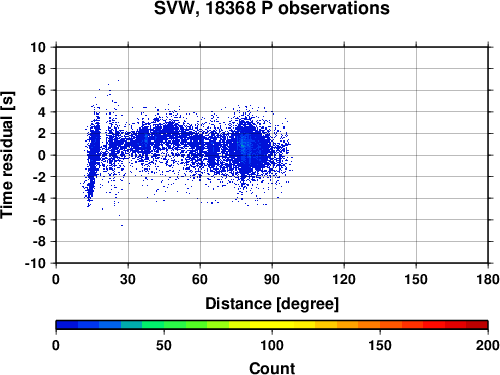Viewport: 500px width, 375px height.
Task: Click the y-axis tick label '6'
Action: click(42, 90)
